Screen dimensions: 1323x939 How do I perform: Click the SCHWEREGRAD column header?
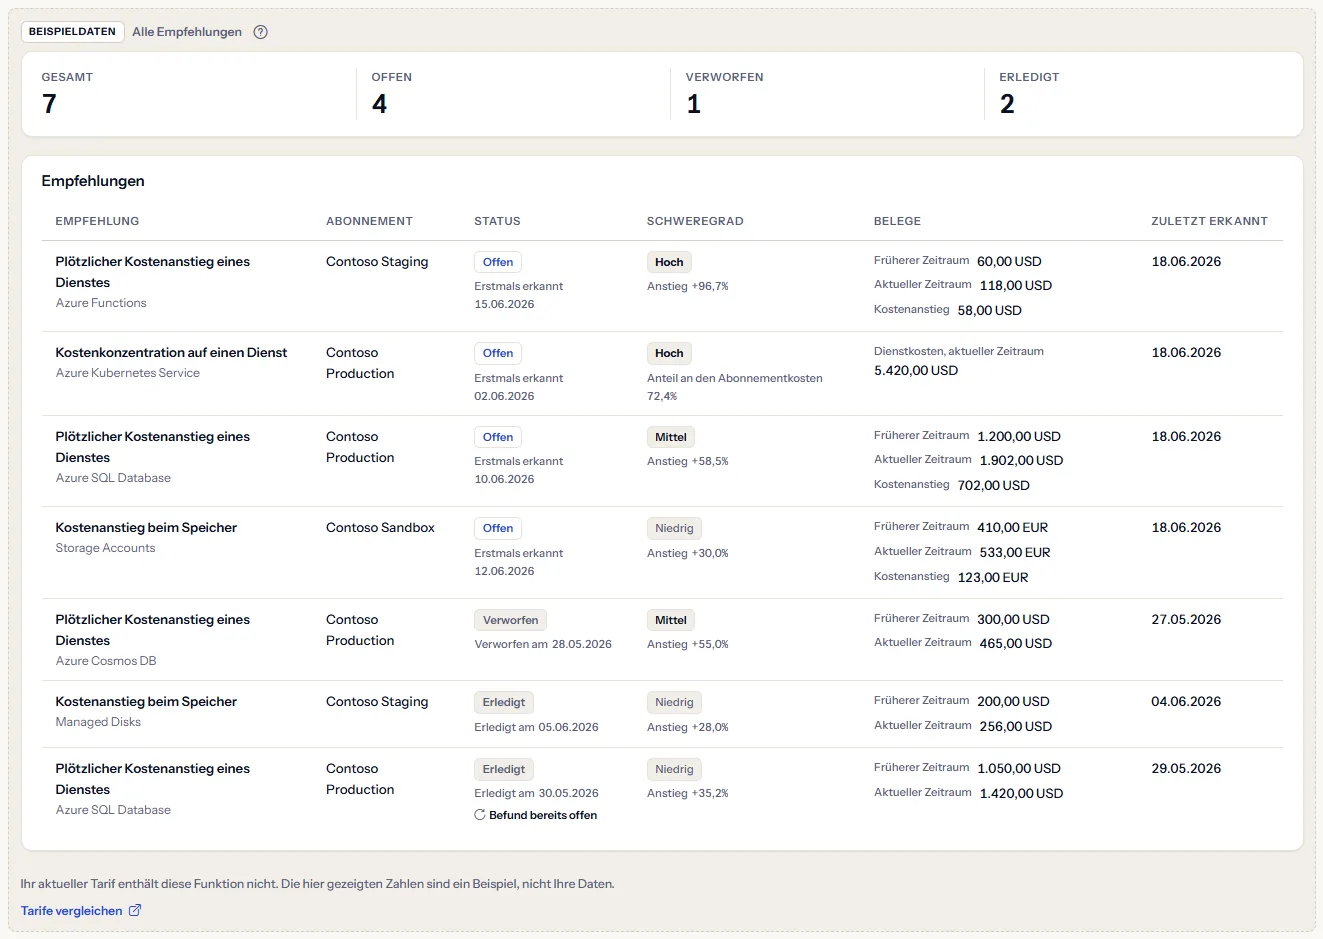[695, 221]
